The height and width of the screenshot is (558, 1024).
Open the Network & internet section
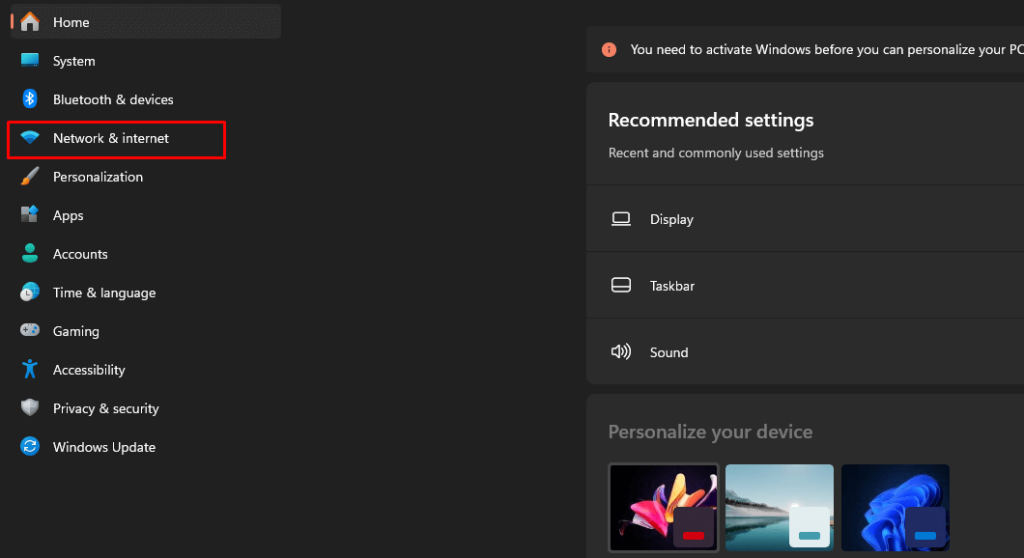(111, 138)
